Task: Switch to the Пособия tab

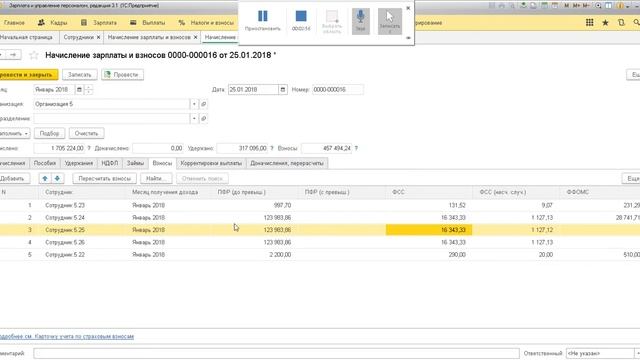Action: point(45,163)
